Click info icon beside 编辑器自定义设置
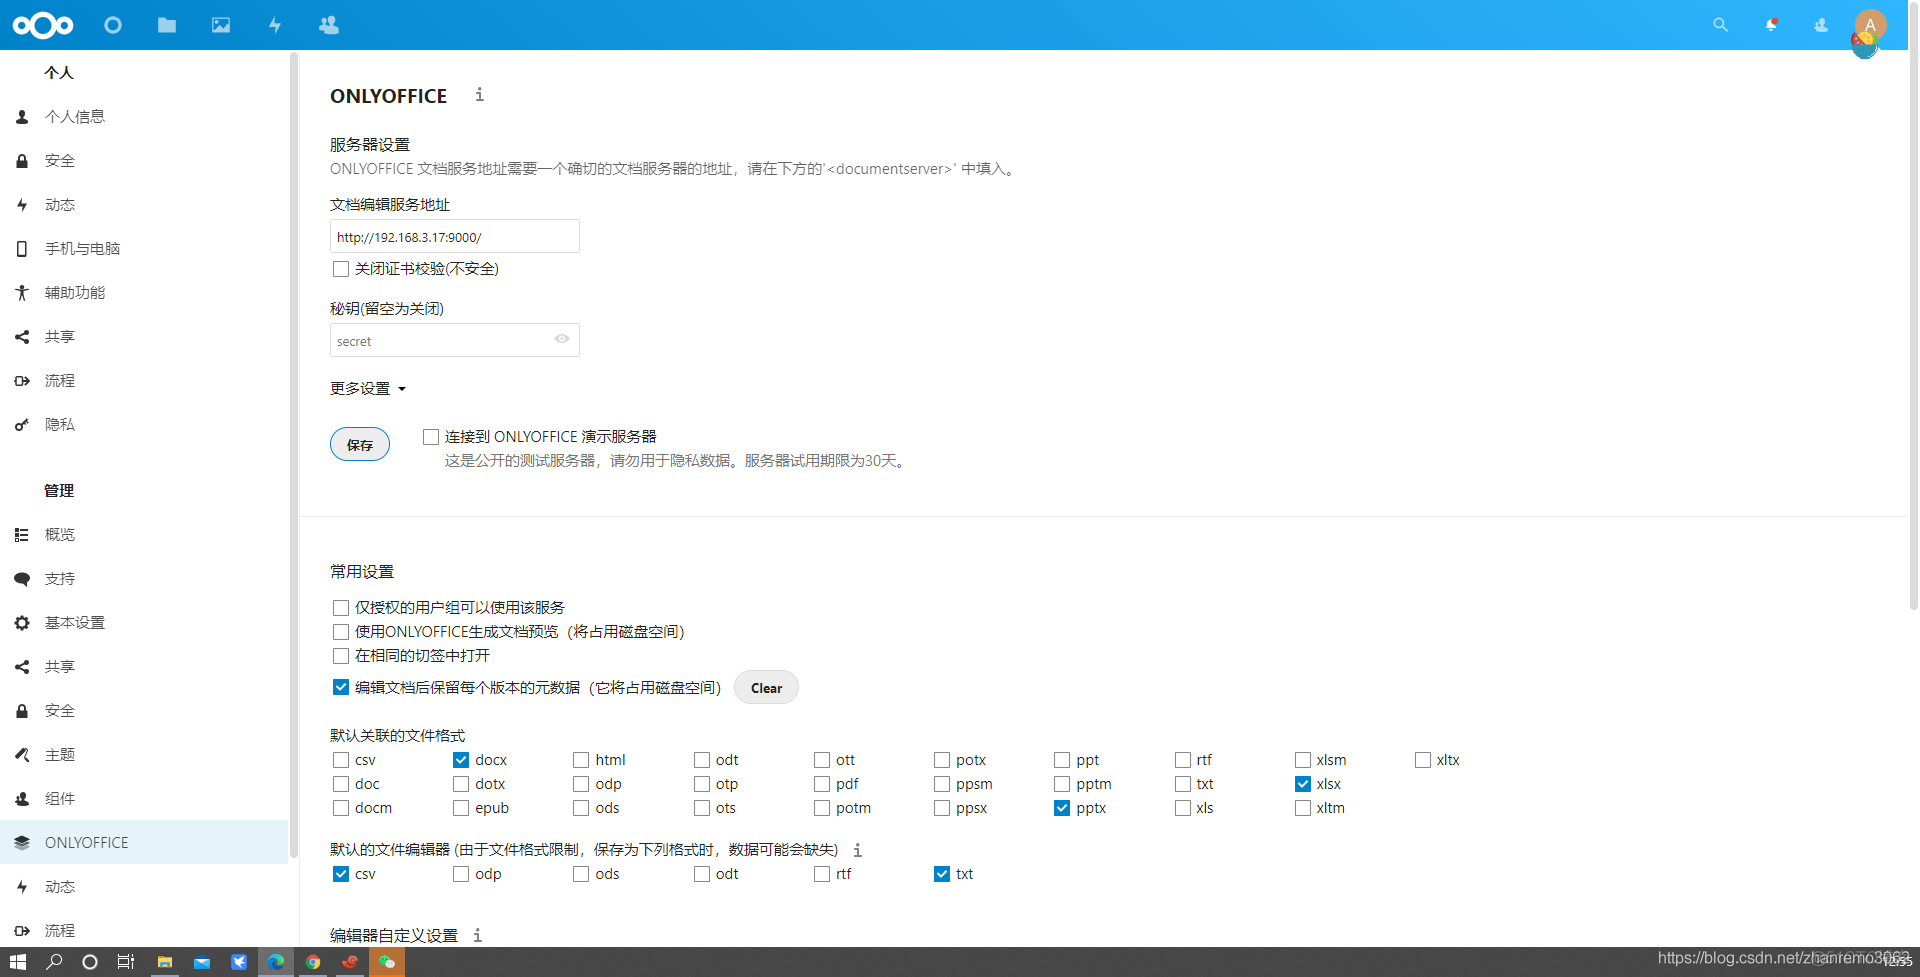This screenshot has height=977, width=1920. pyautogui.click(x=477, y=935)
